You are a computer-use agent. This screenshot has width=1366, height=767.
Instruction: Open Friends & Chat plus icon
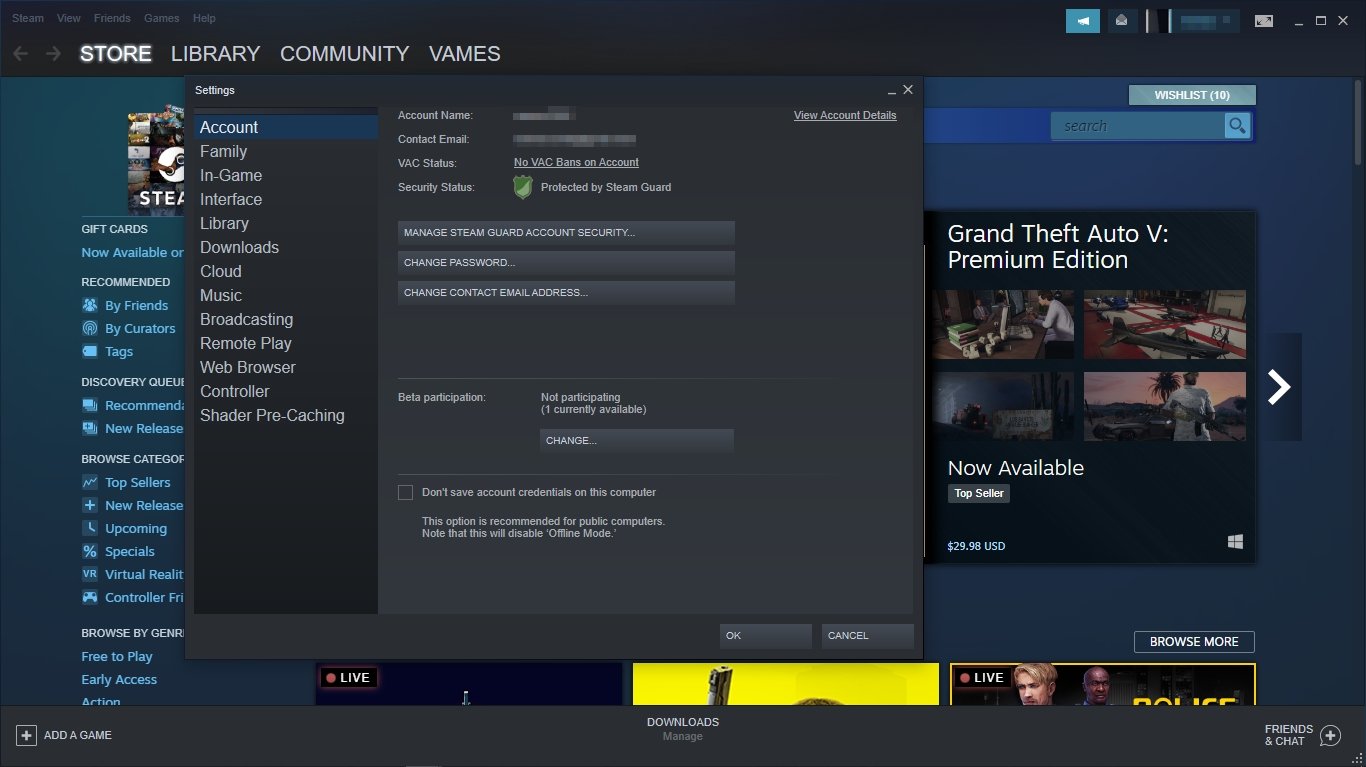1330,735
